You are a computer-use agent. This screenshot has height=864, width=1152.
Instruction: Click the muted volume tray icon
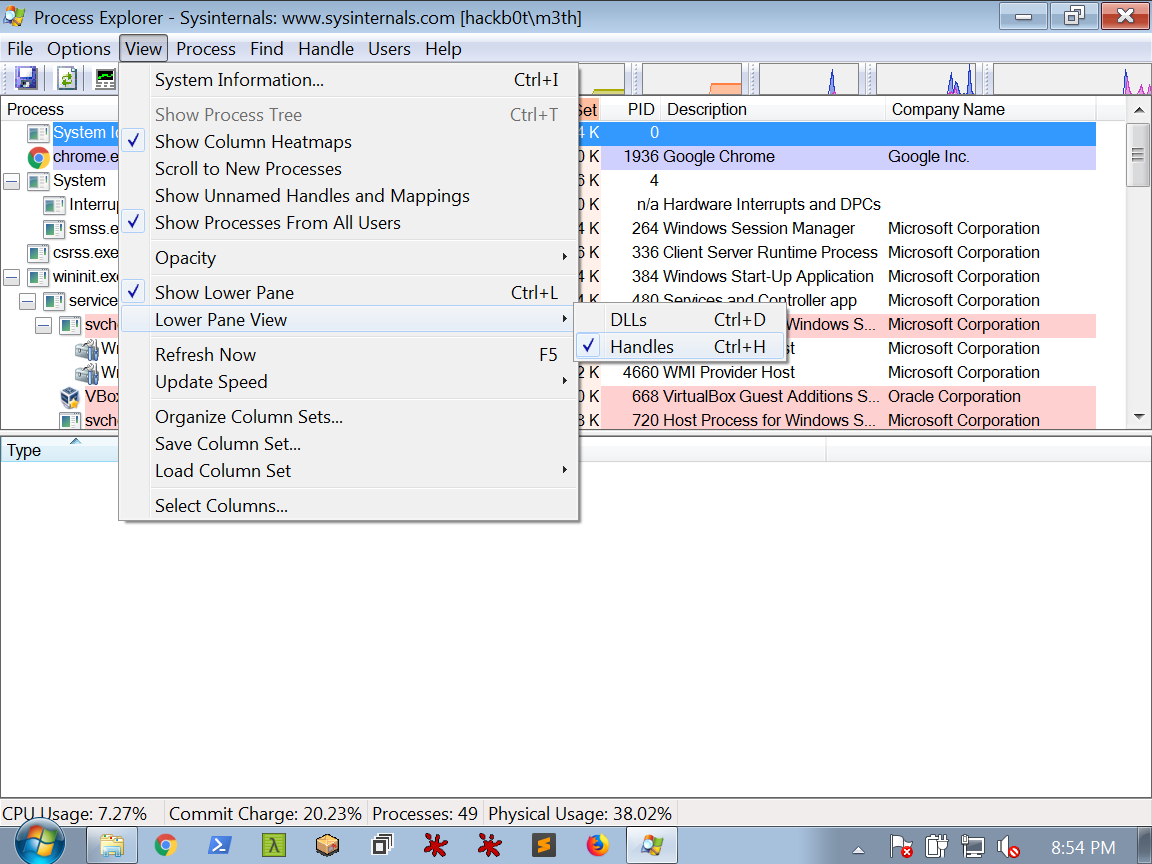click(1008, 847)
